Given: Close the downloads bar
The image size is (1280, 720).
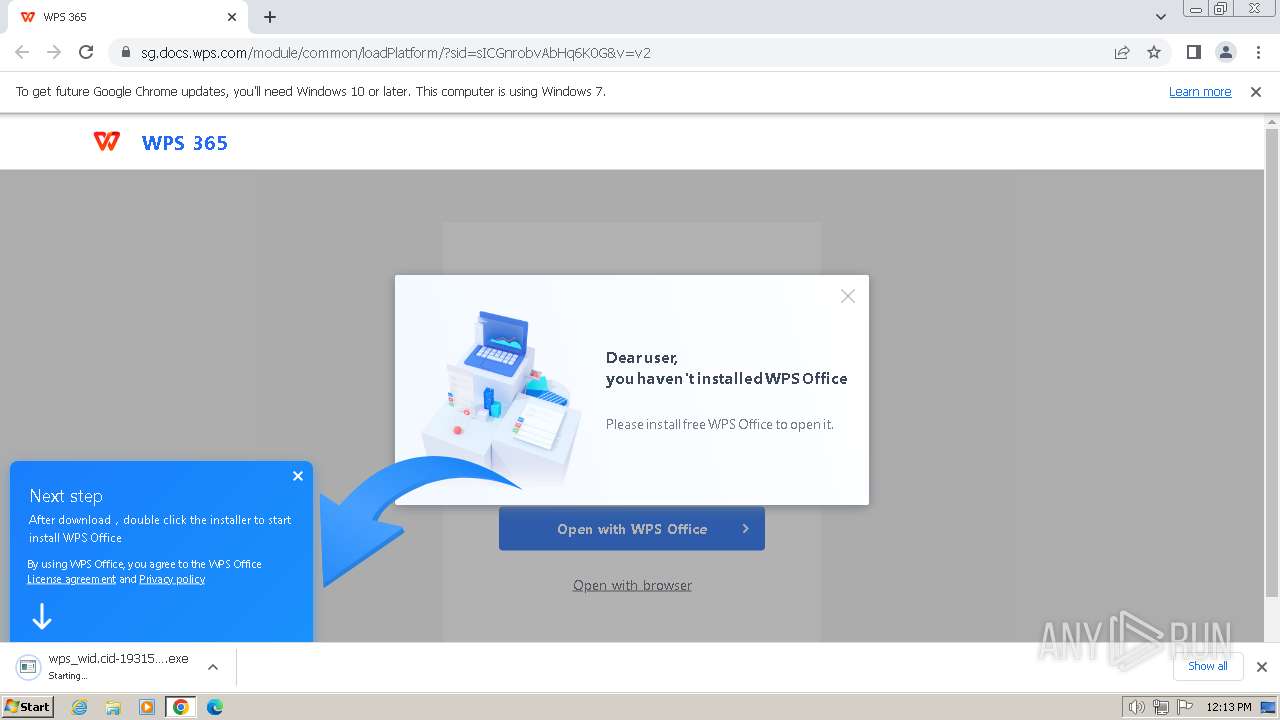Looking at the screenshot, I should pos(1262,667).
